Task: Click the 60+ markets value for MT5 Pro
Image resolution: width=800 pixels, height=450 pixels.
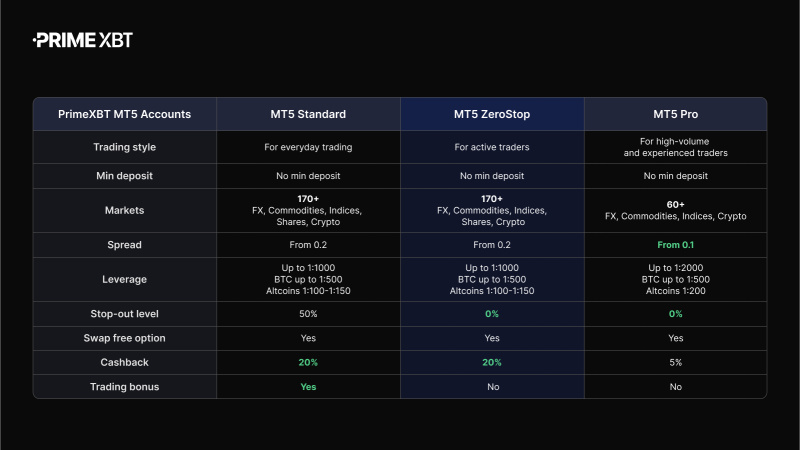Action: (675, 204)
